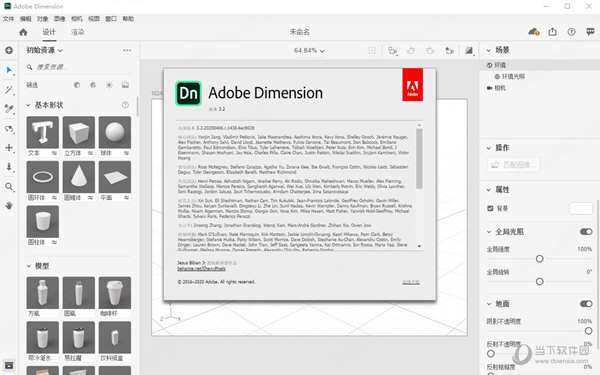Image resolution: width=600 pixels, height=375 pixels.
Task: Filter assets by images icon
Action: pos(125,85)
